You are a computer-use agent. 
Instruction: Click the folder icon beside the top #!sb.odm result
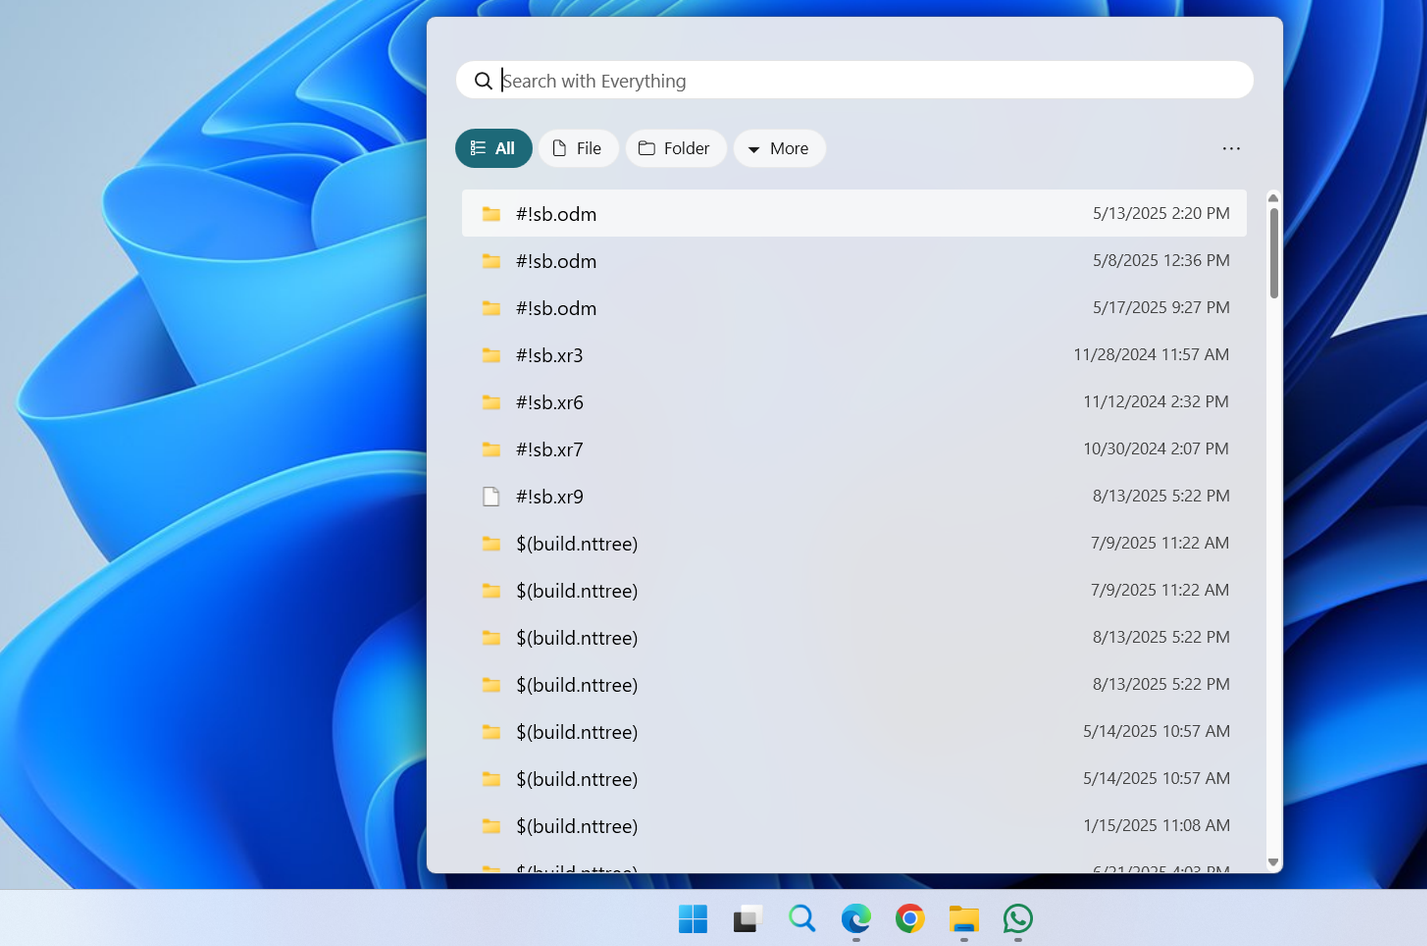[491, 213]
